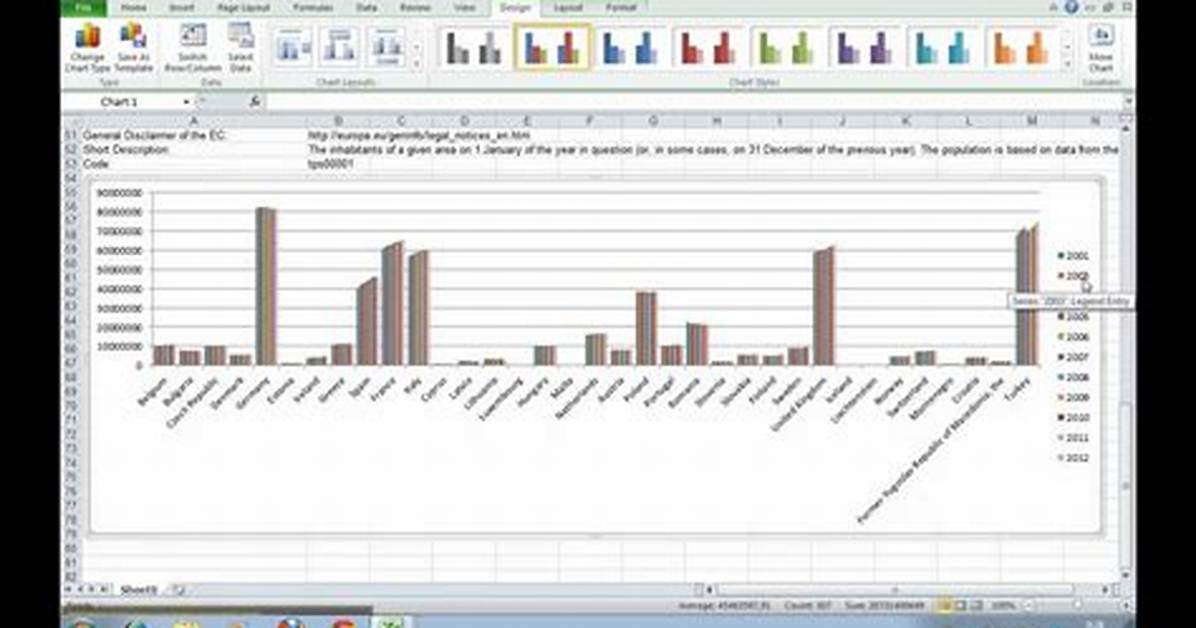This screenshot has width=1196, height=628.
Task: Switch to the Data tab
Action: coord(366,8)
